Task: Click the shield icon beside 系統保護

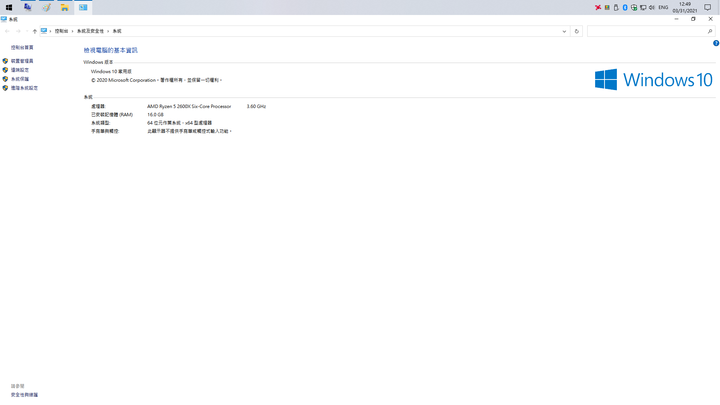Action: point(6,79)
